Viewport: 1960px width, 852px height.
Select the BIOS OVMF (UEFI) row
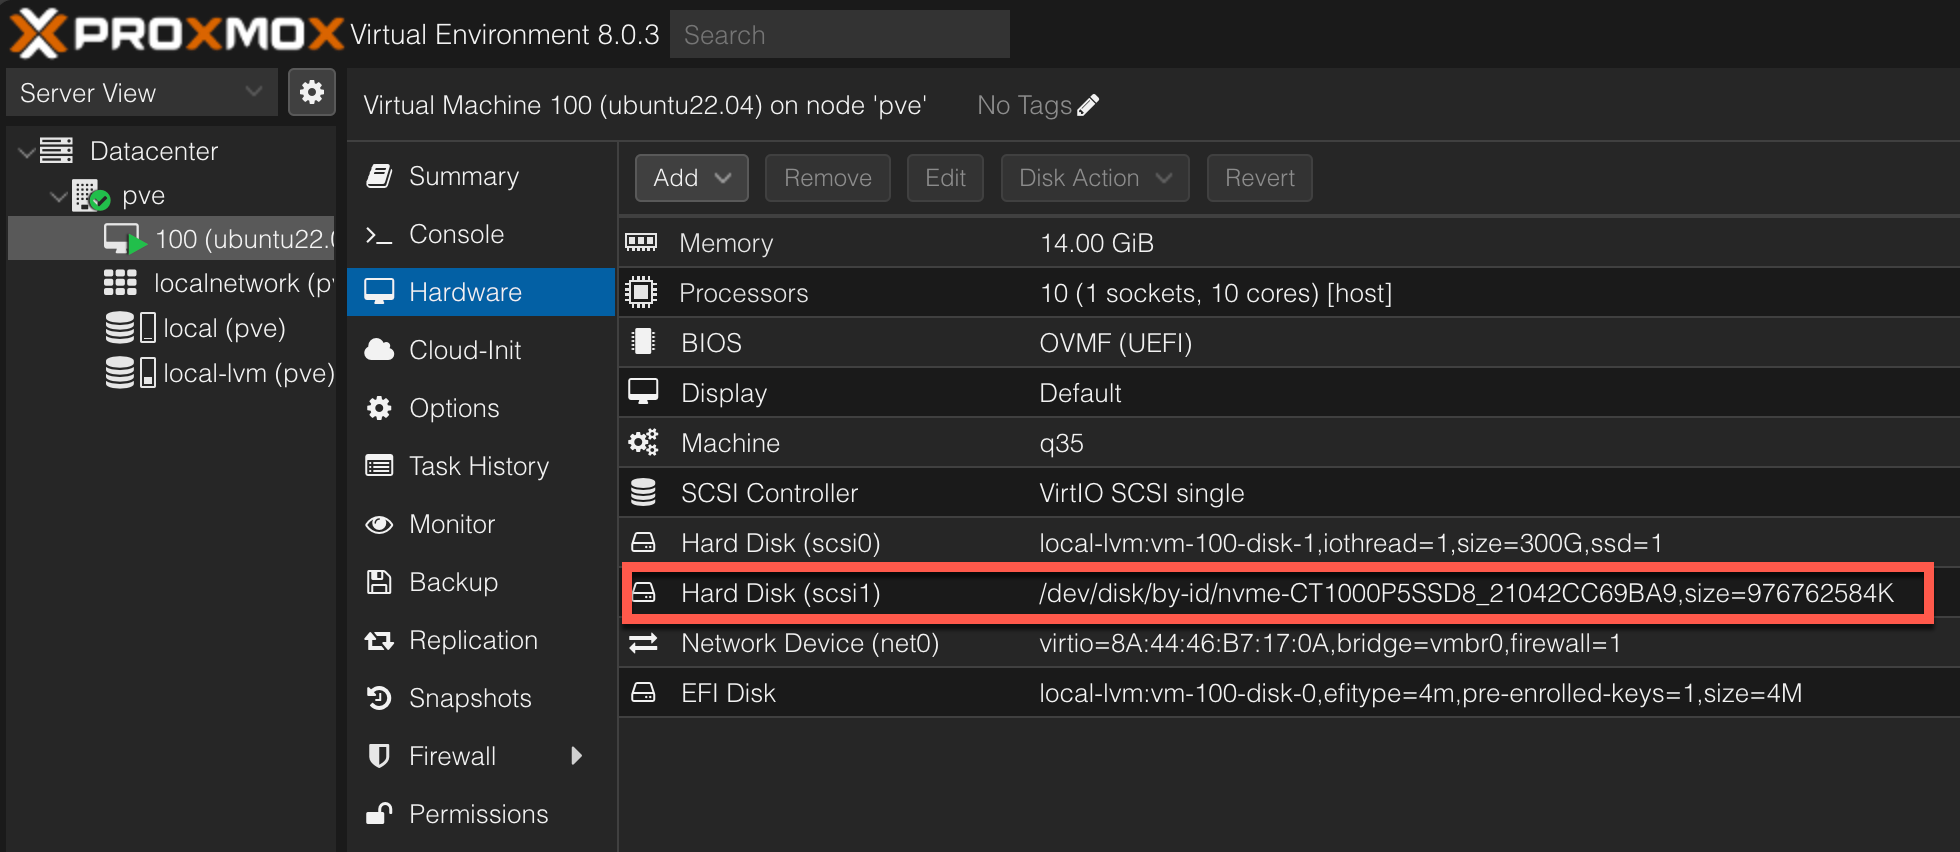pos(1289,343)
